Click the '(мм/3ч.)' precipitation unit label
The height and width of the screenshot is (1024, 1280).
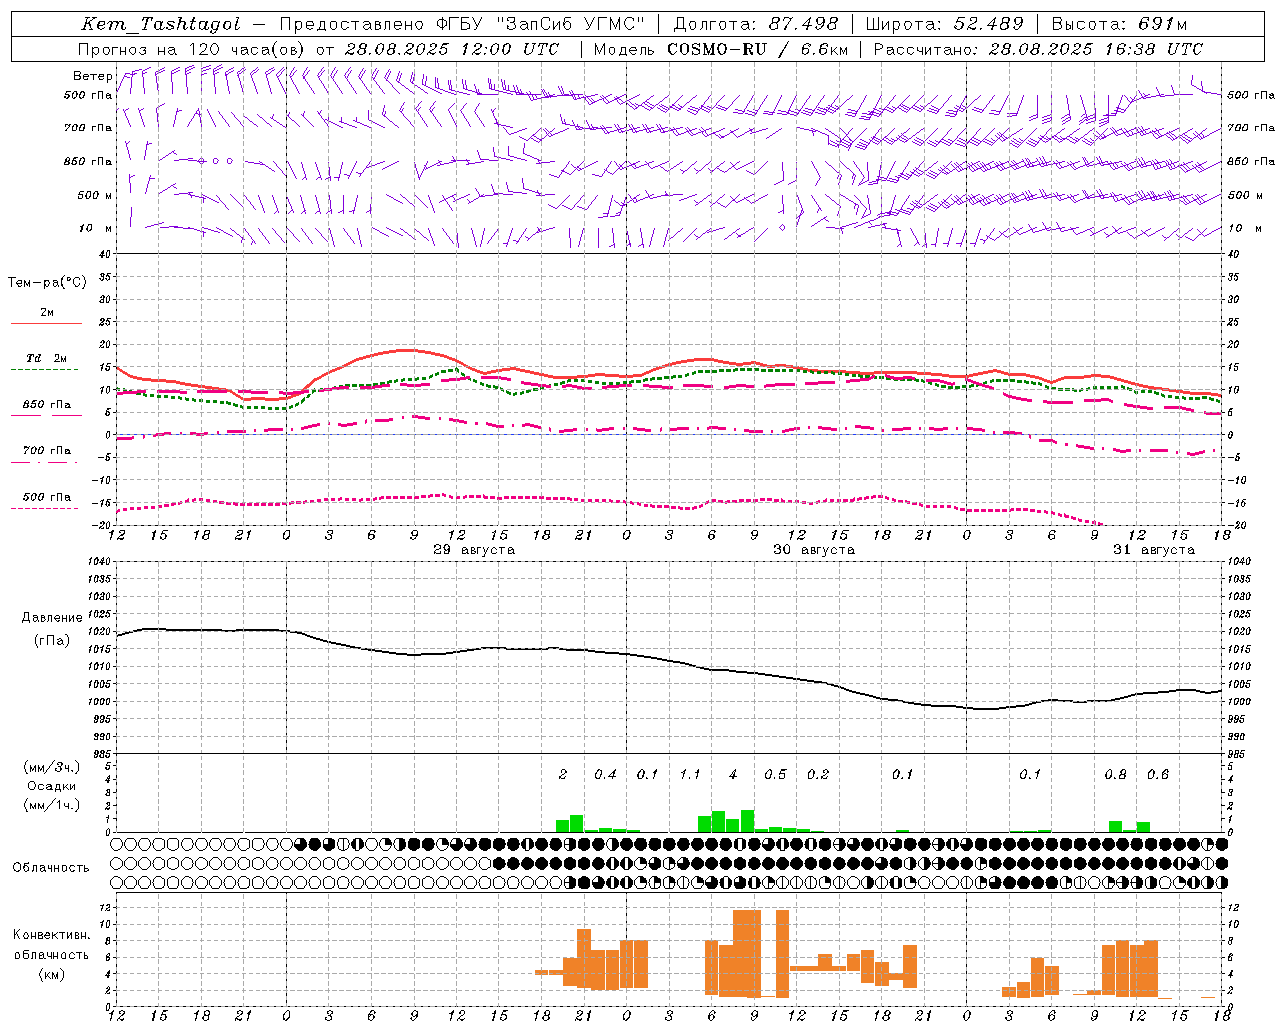52,767
